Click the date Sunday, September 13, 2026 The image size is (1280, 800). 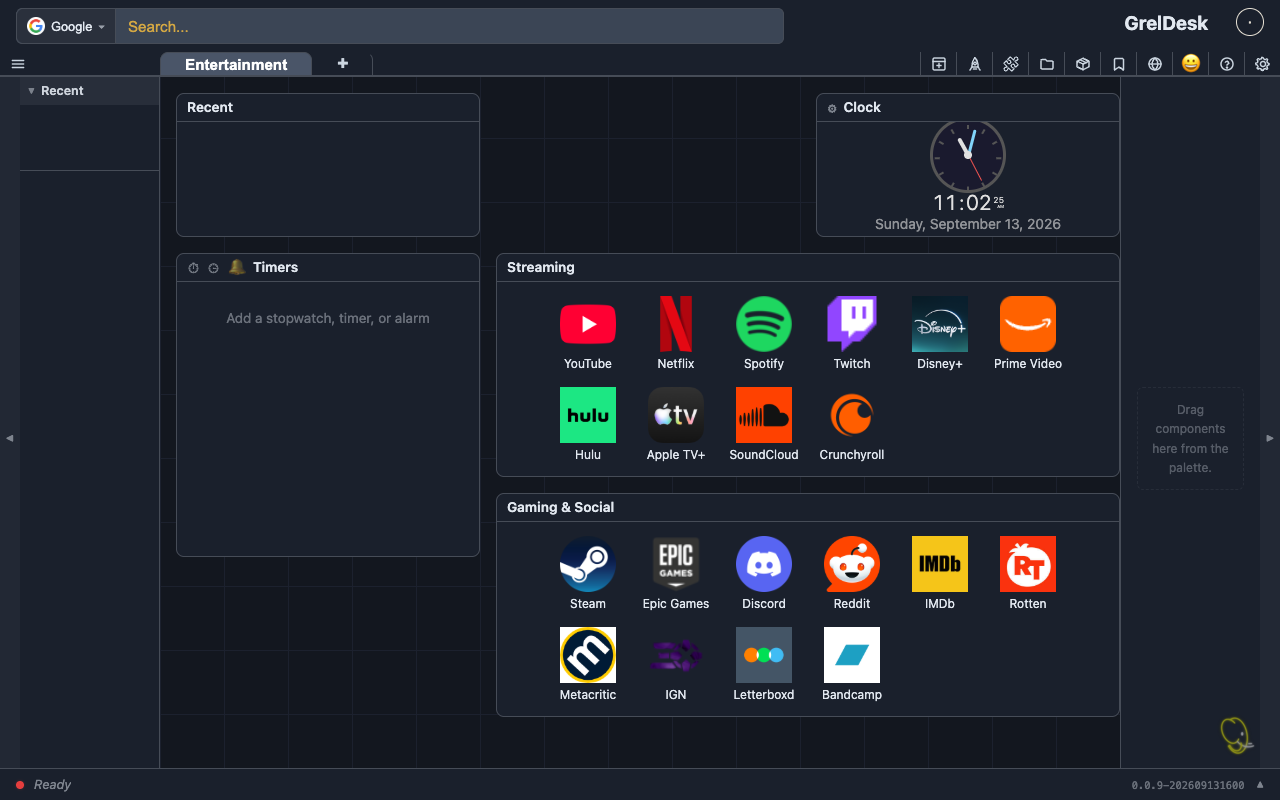click(968, 224)
